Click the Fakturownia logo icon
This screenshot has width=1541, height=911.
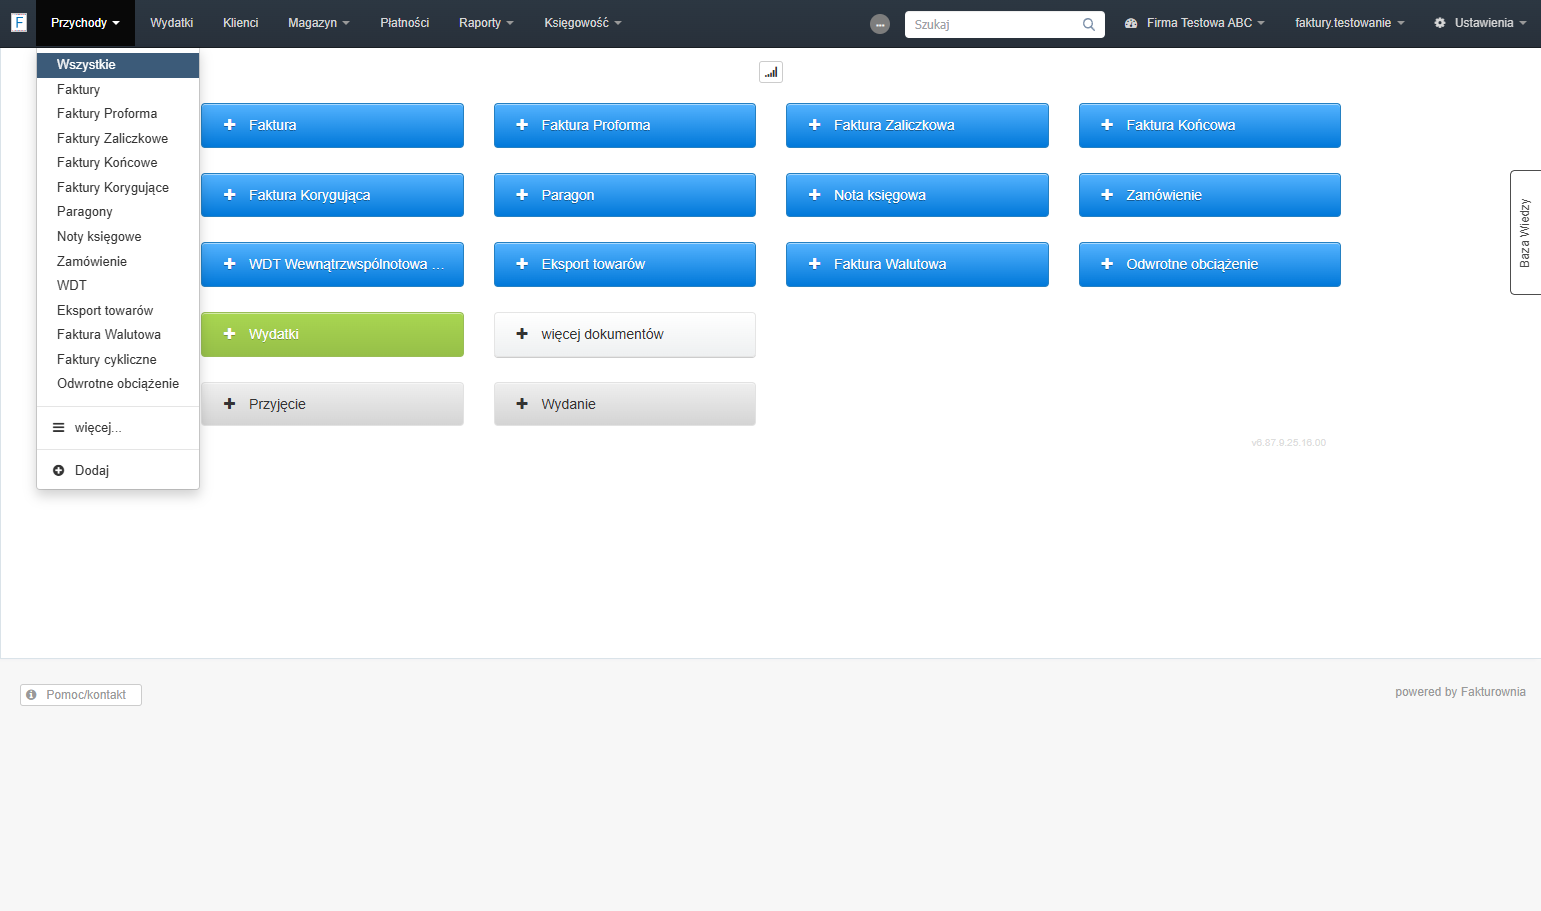click(x=18, y=22)
